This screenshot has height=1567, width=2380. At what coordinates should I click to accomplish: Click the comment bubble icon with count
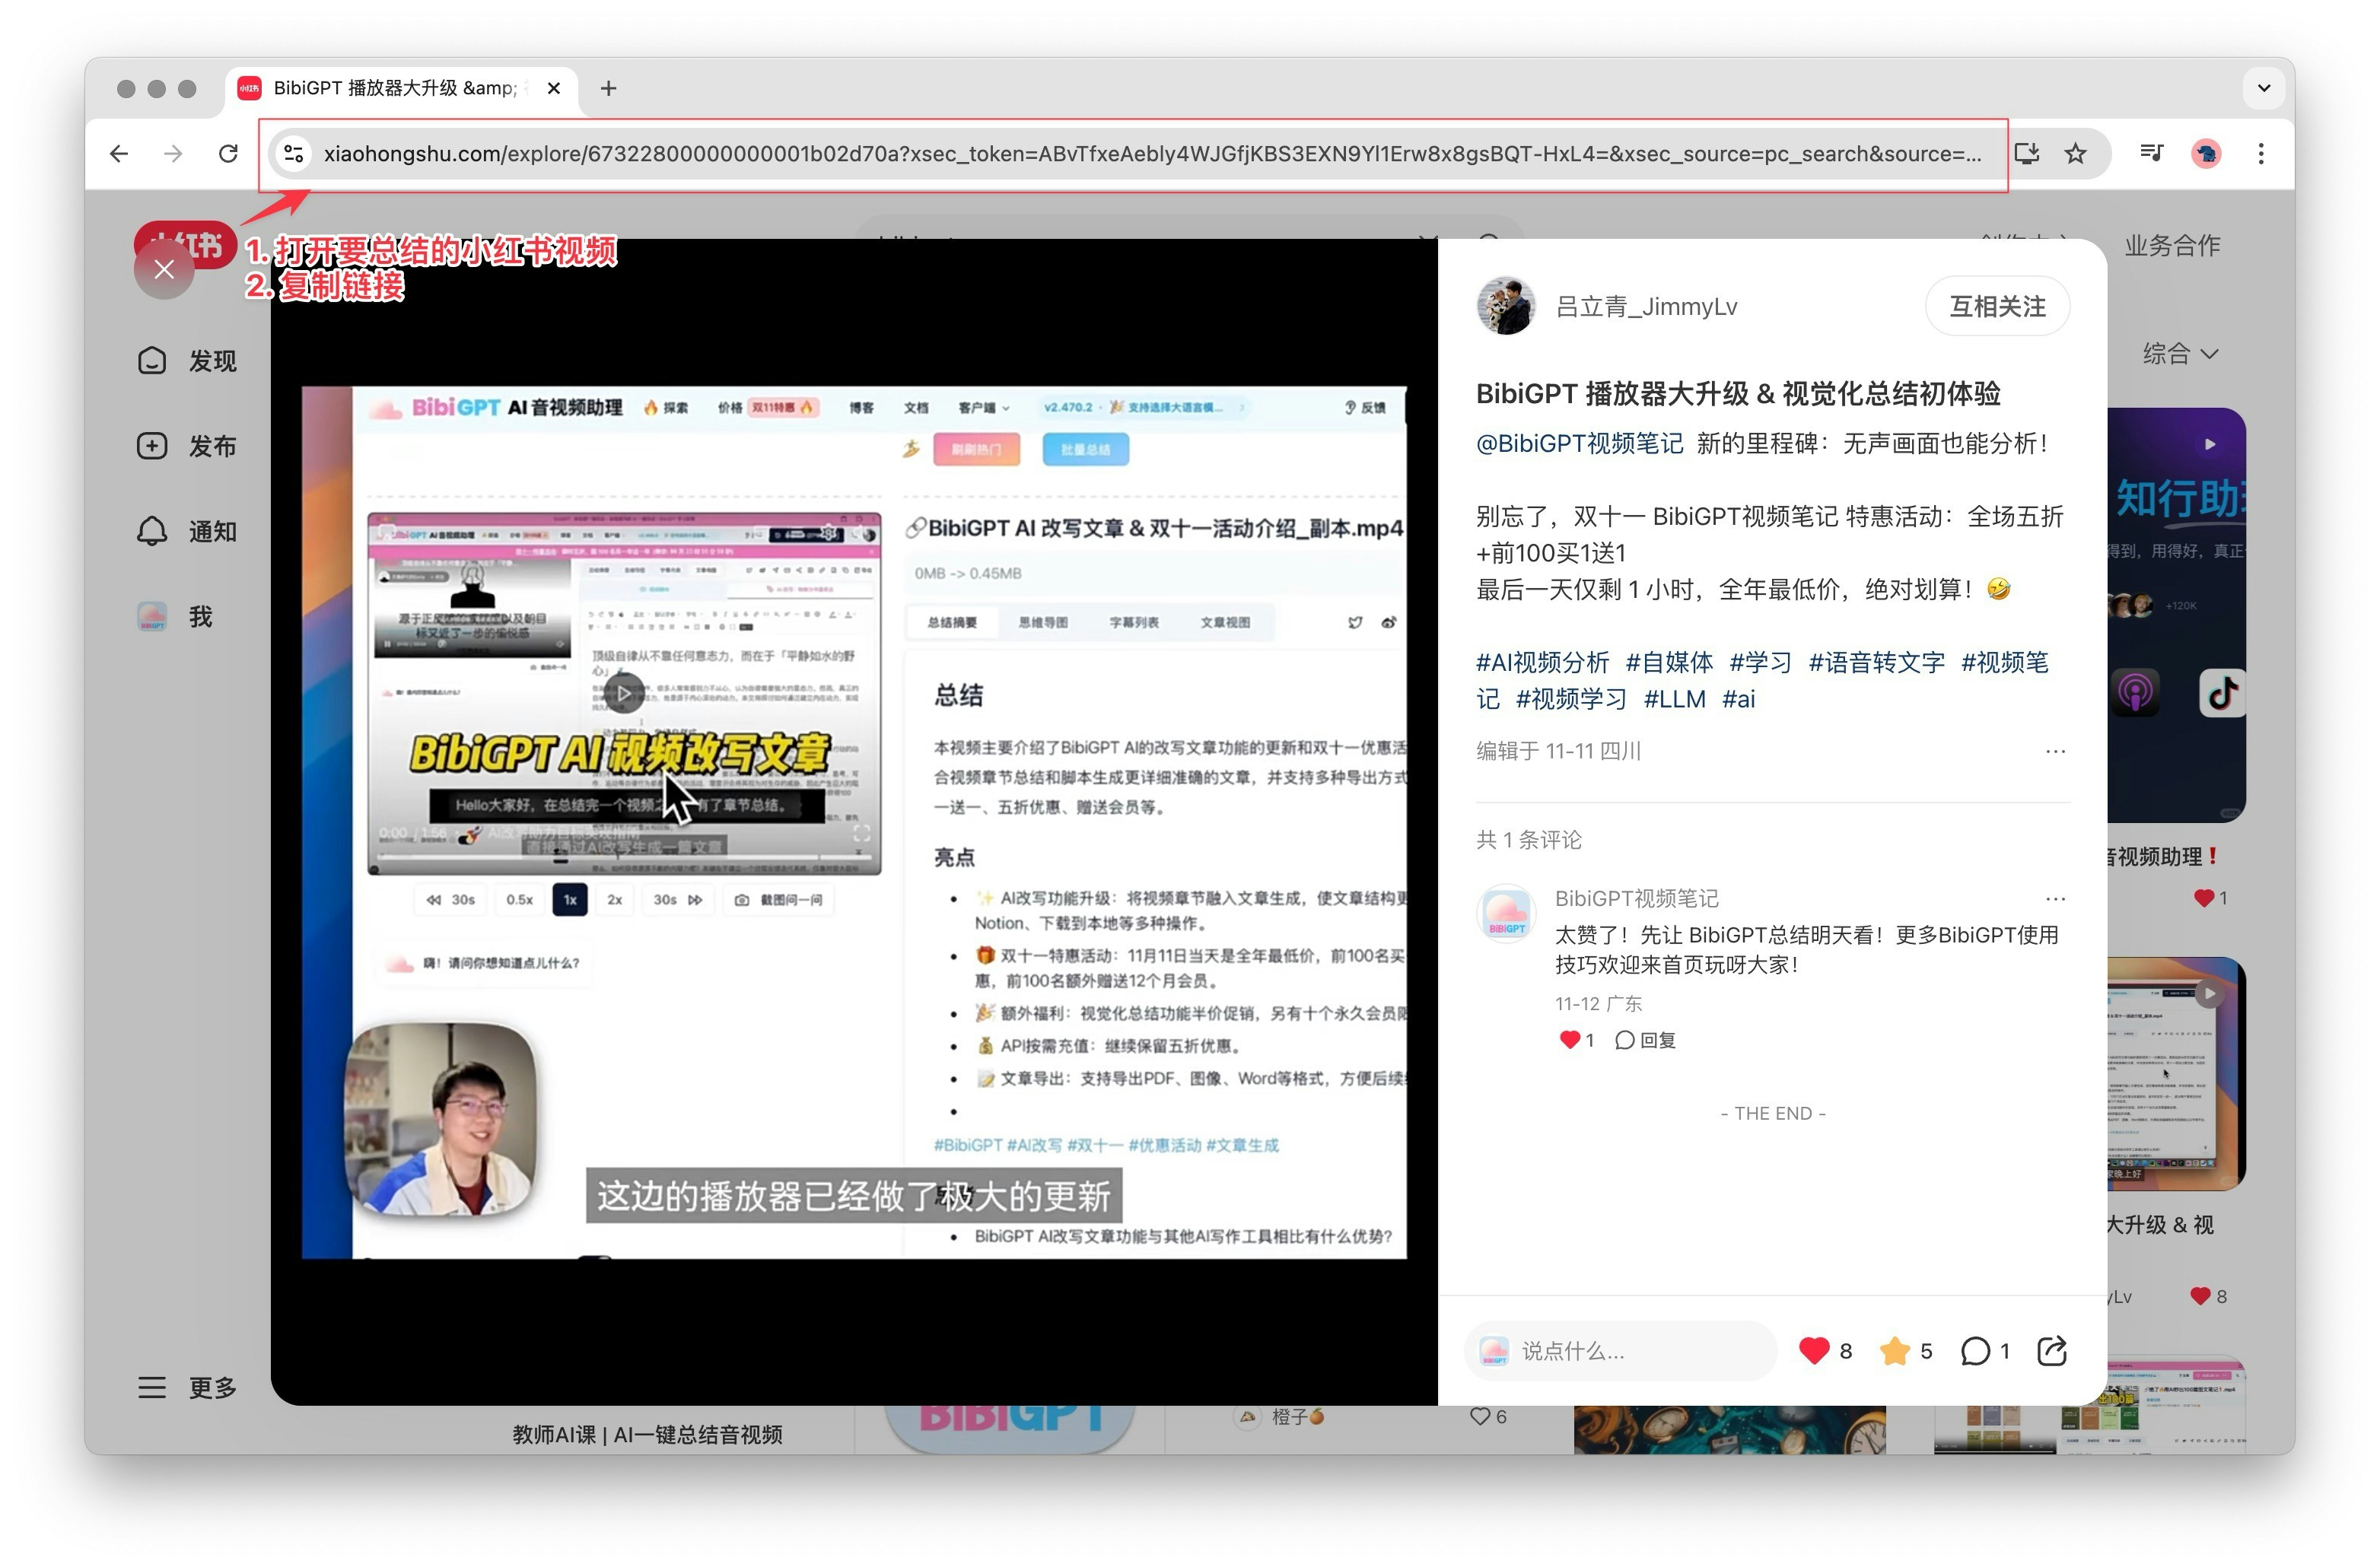(1975, 1351)
